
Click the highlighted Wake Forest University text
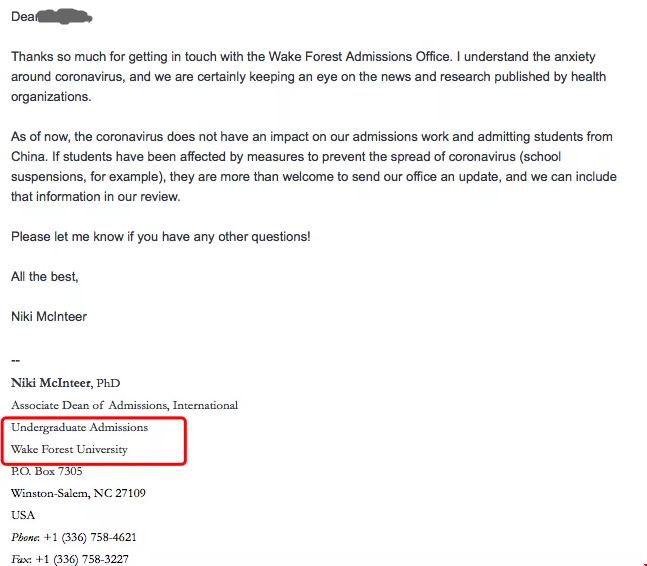(69, 449)
